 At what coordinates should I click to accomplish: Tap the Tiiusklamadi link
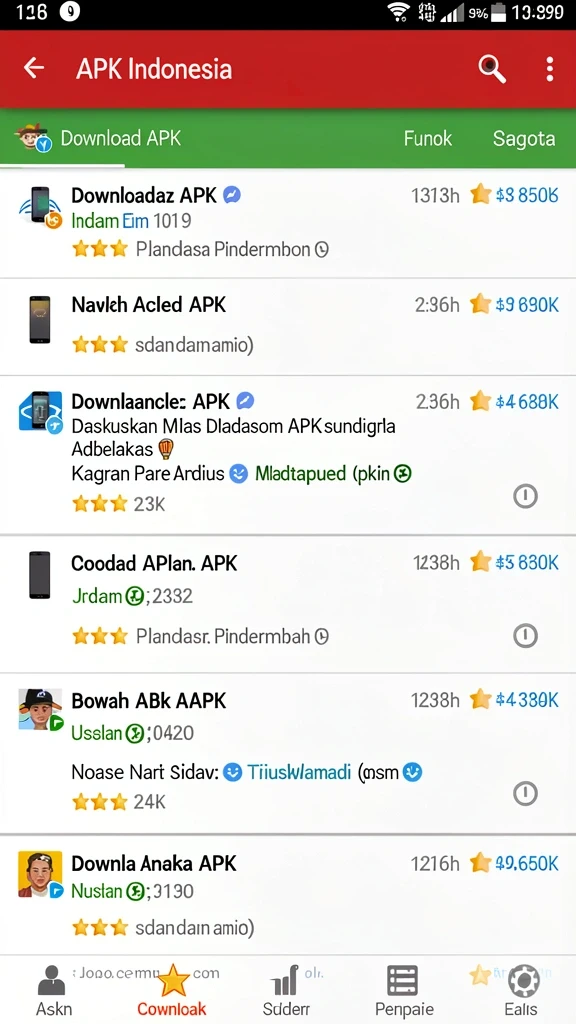pos(299,773)
